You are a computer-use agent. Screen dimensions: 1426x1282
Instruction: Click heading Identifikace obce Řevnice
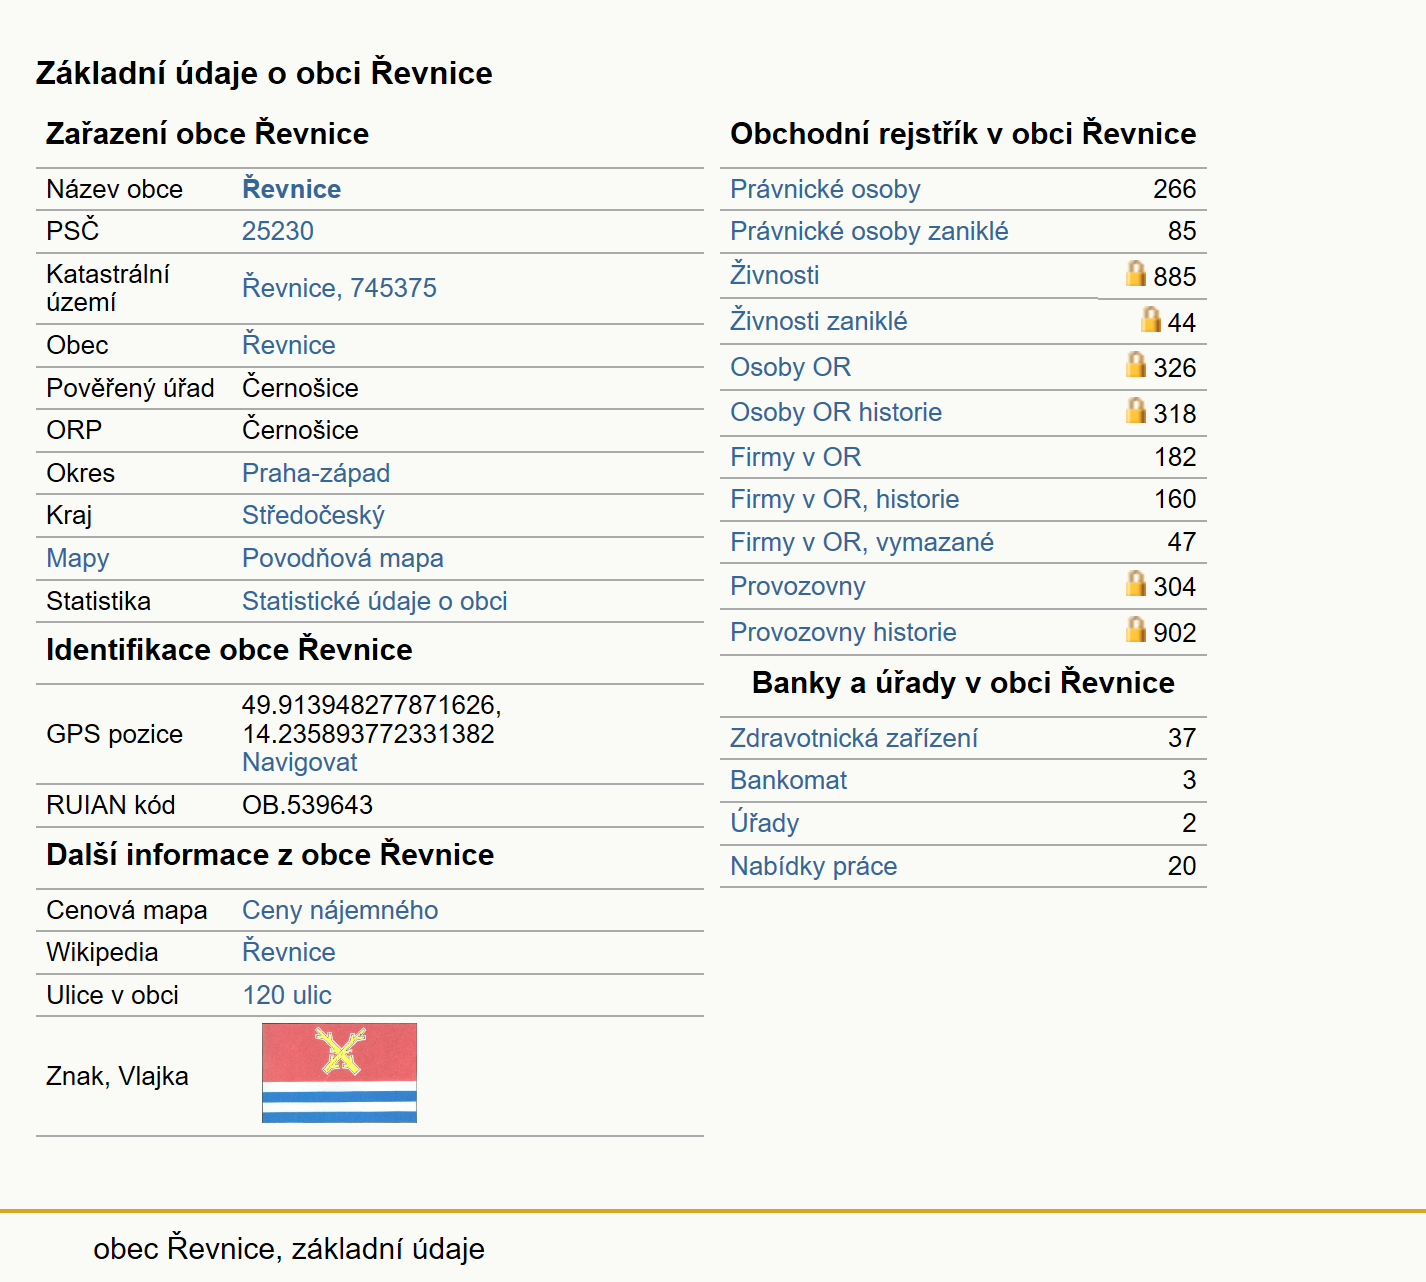[x=229, y=649]
